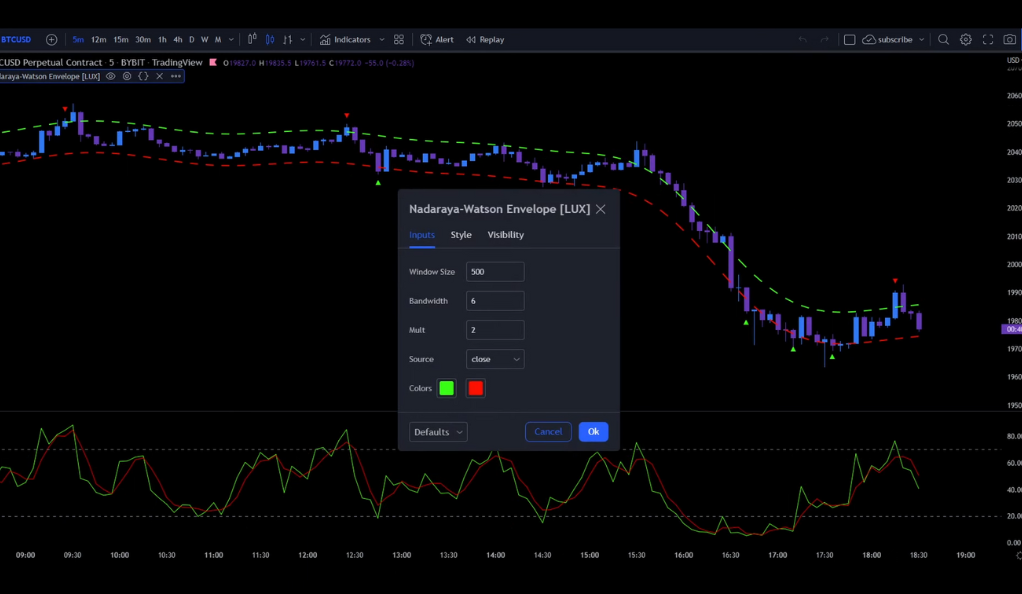The width and height of the screenshot is (1022, 594).
Task: Expand the Defaults dropdown
Action: pyautogui.click(x=438, y=432)
